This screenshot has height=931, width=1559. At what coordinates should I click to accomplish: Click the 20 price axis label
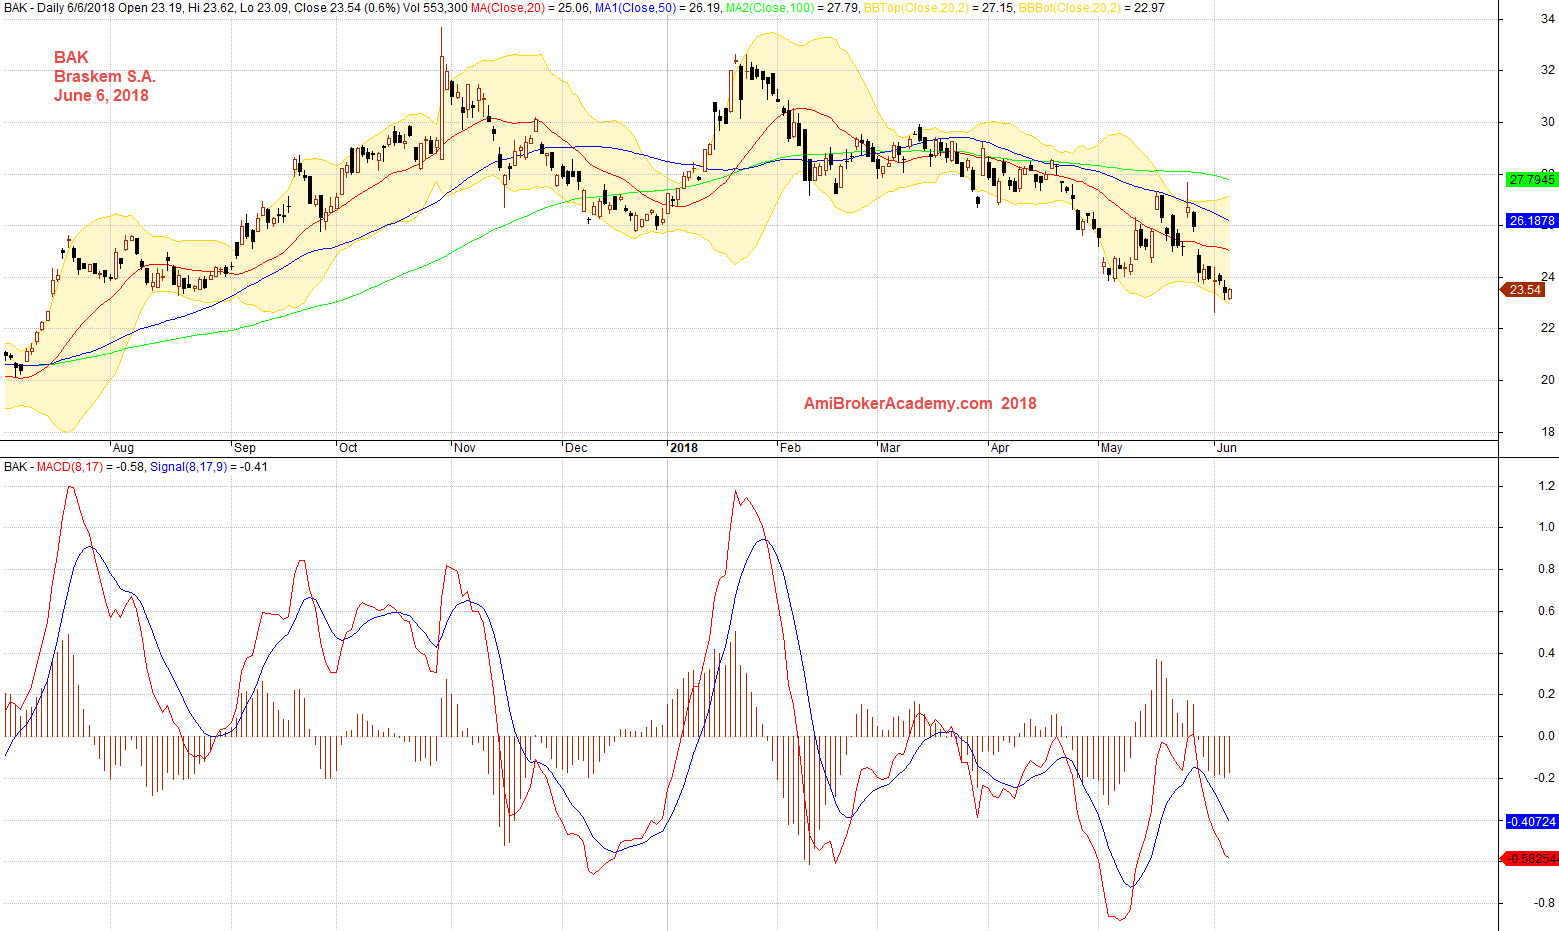(x=1548, y=380)
